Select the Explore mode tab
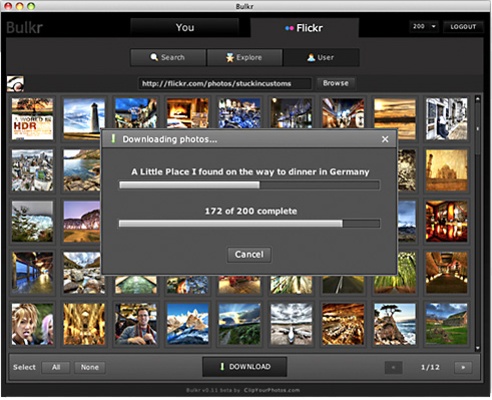492x400 pixels. click(x=245, y=57)
